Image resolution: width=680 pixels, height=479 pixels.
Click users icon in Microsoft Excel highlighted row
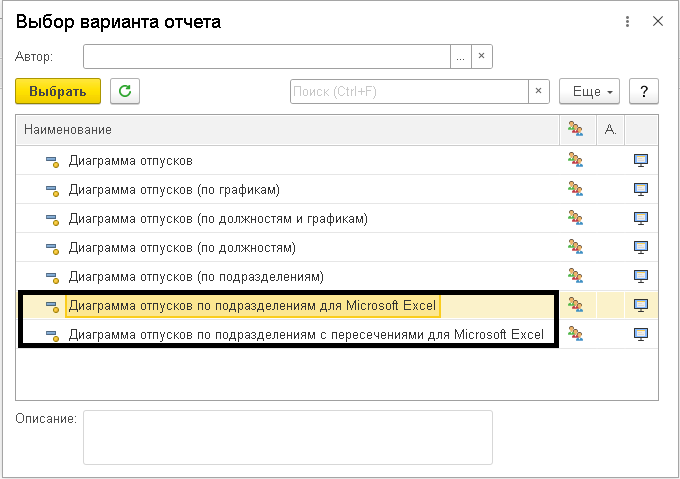pos(575,305)
